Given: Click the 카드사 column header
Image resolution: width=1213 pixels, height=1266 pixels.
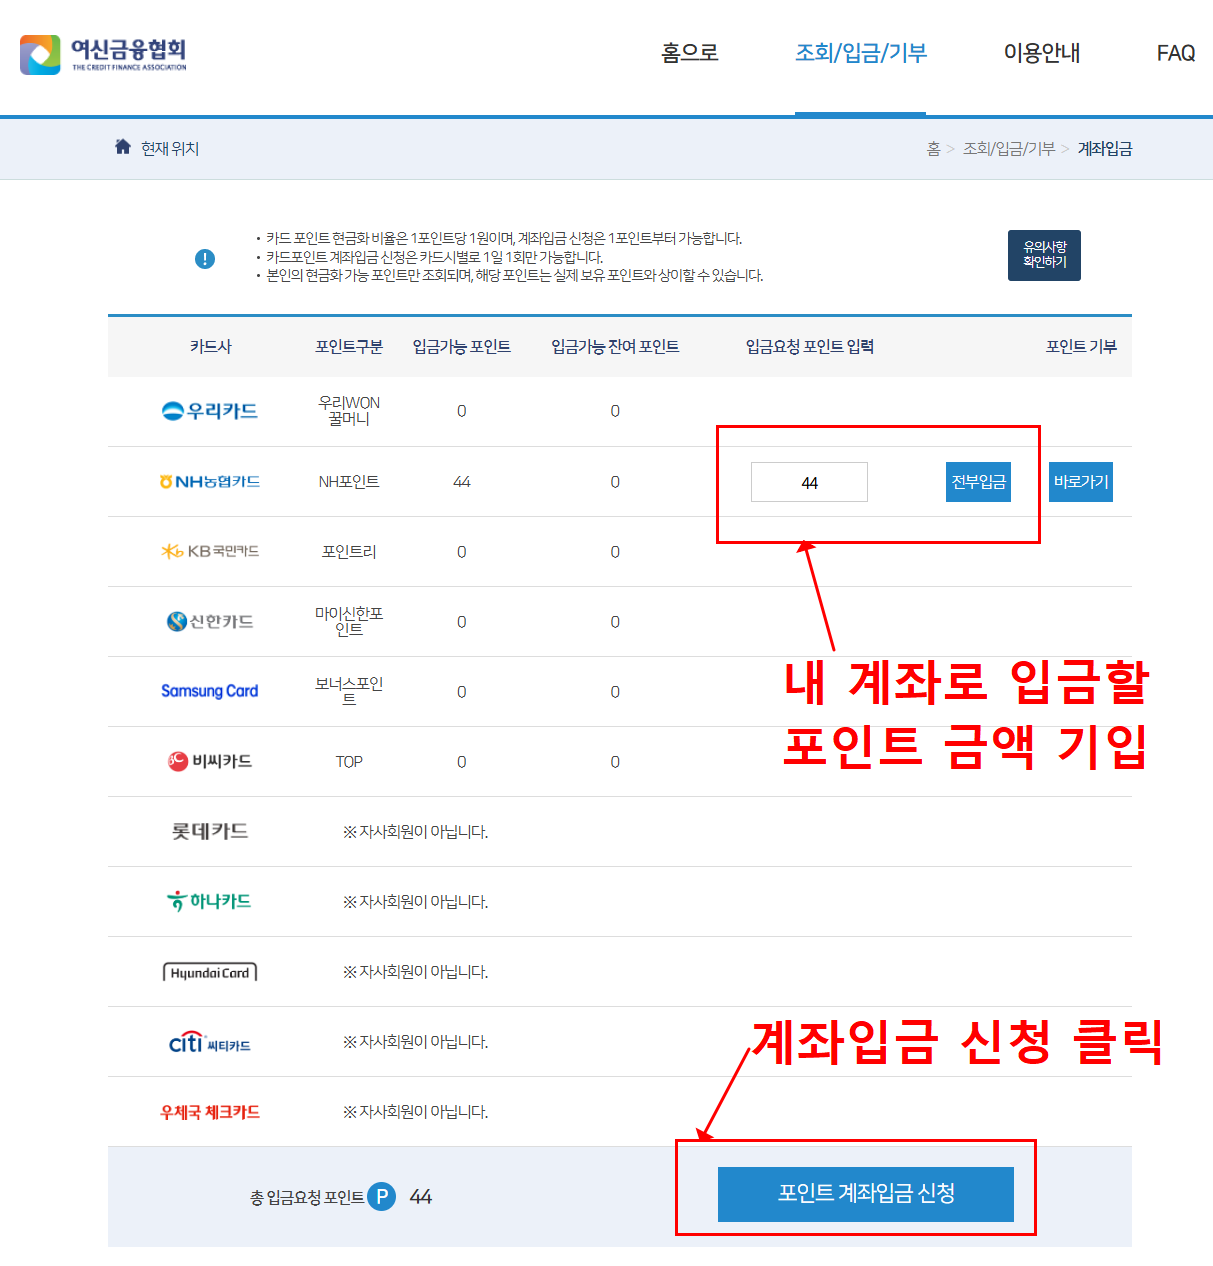Looking at the screenshot, I should 210,346.
